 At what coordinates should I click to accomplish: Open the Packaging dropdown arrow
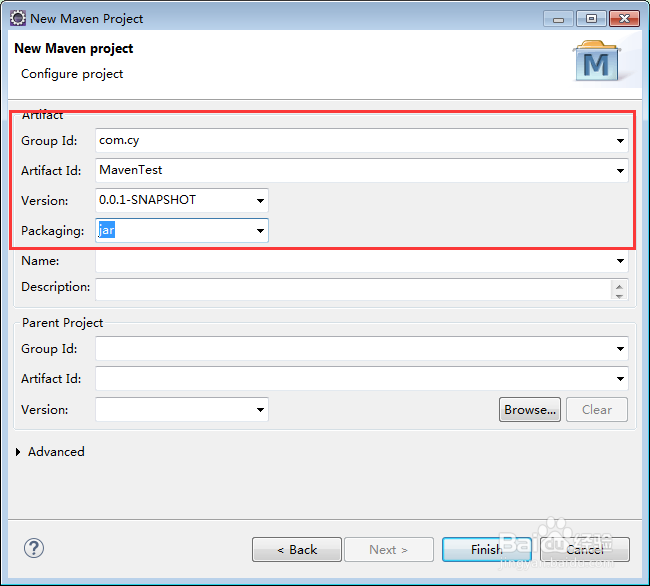(x=260, y=230)
